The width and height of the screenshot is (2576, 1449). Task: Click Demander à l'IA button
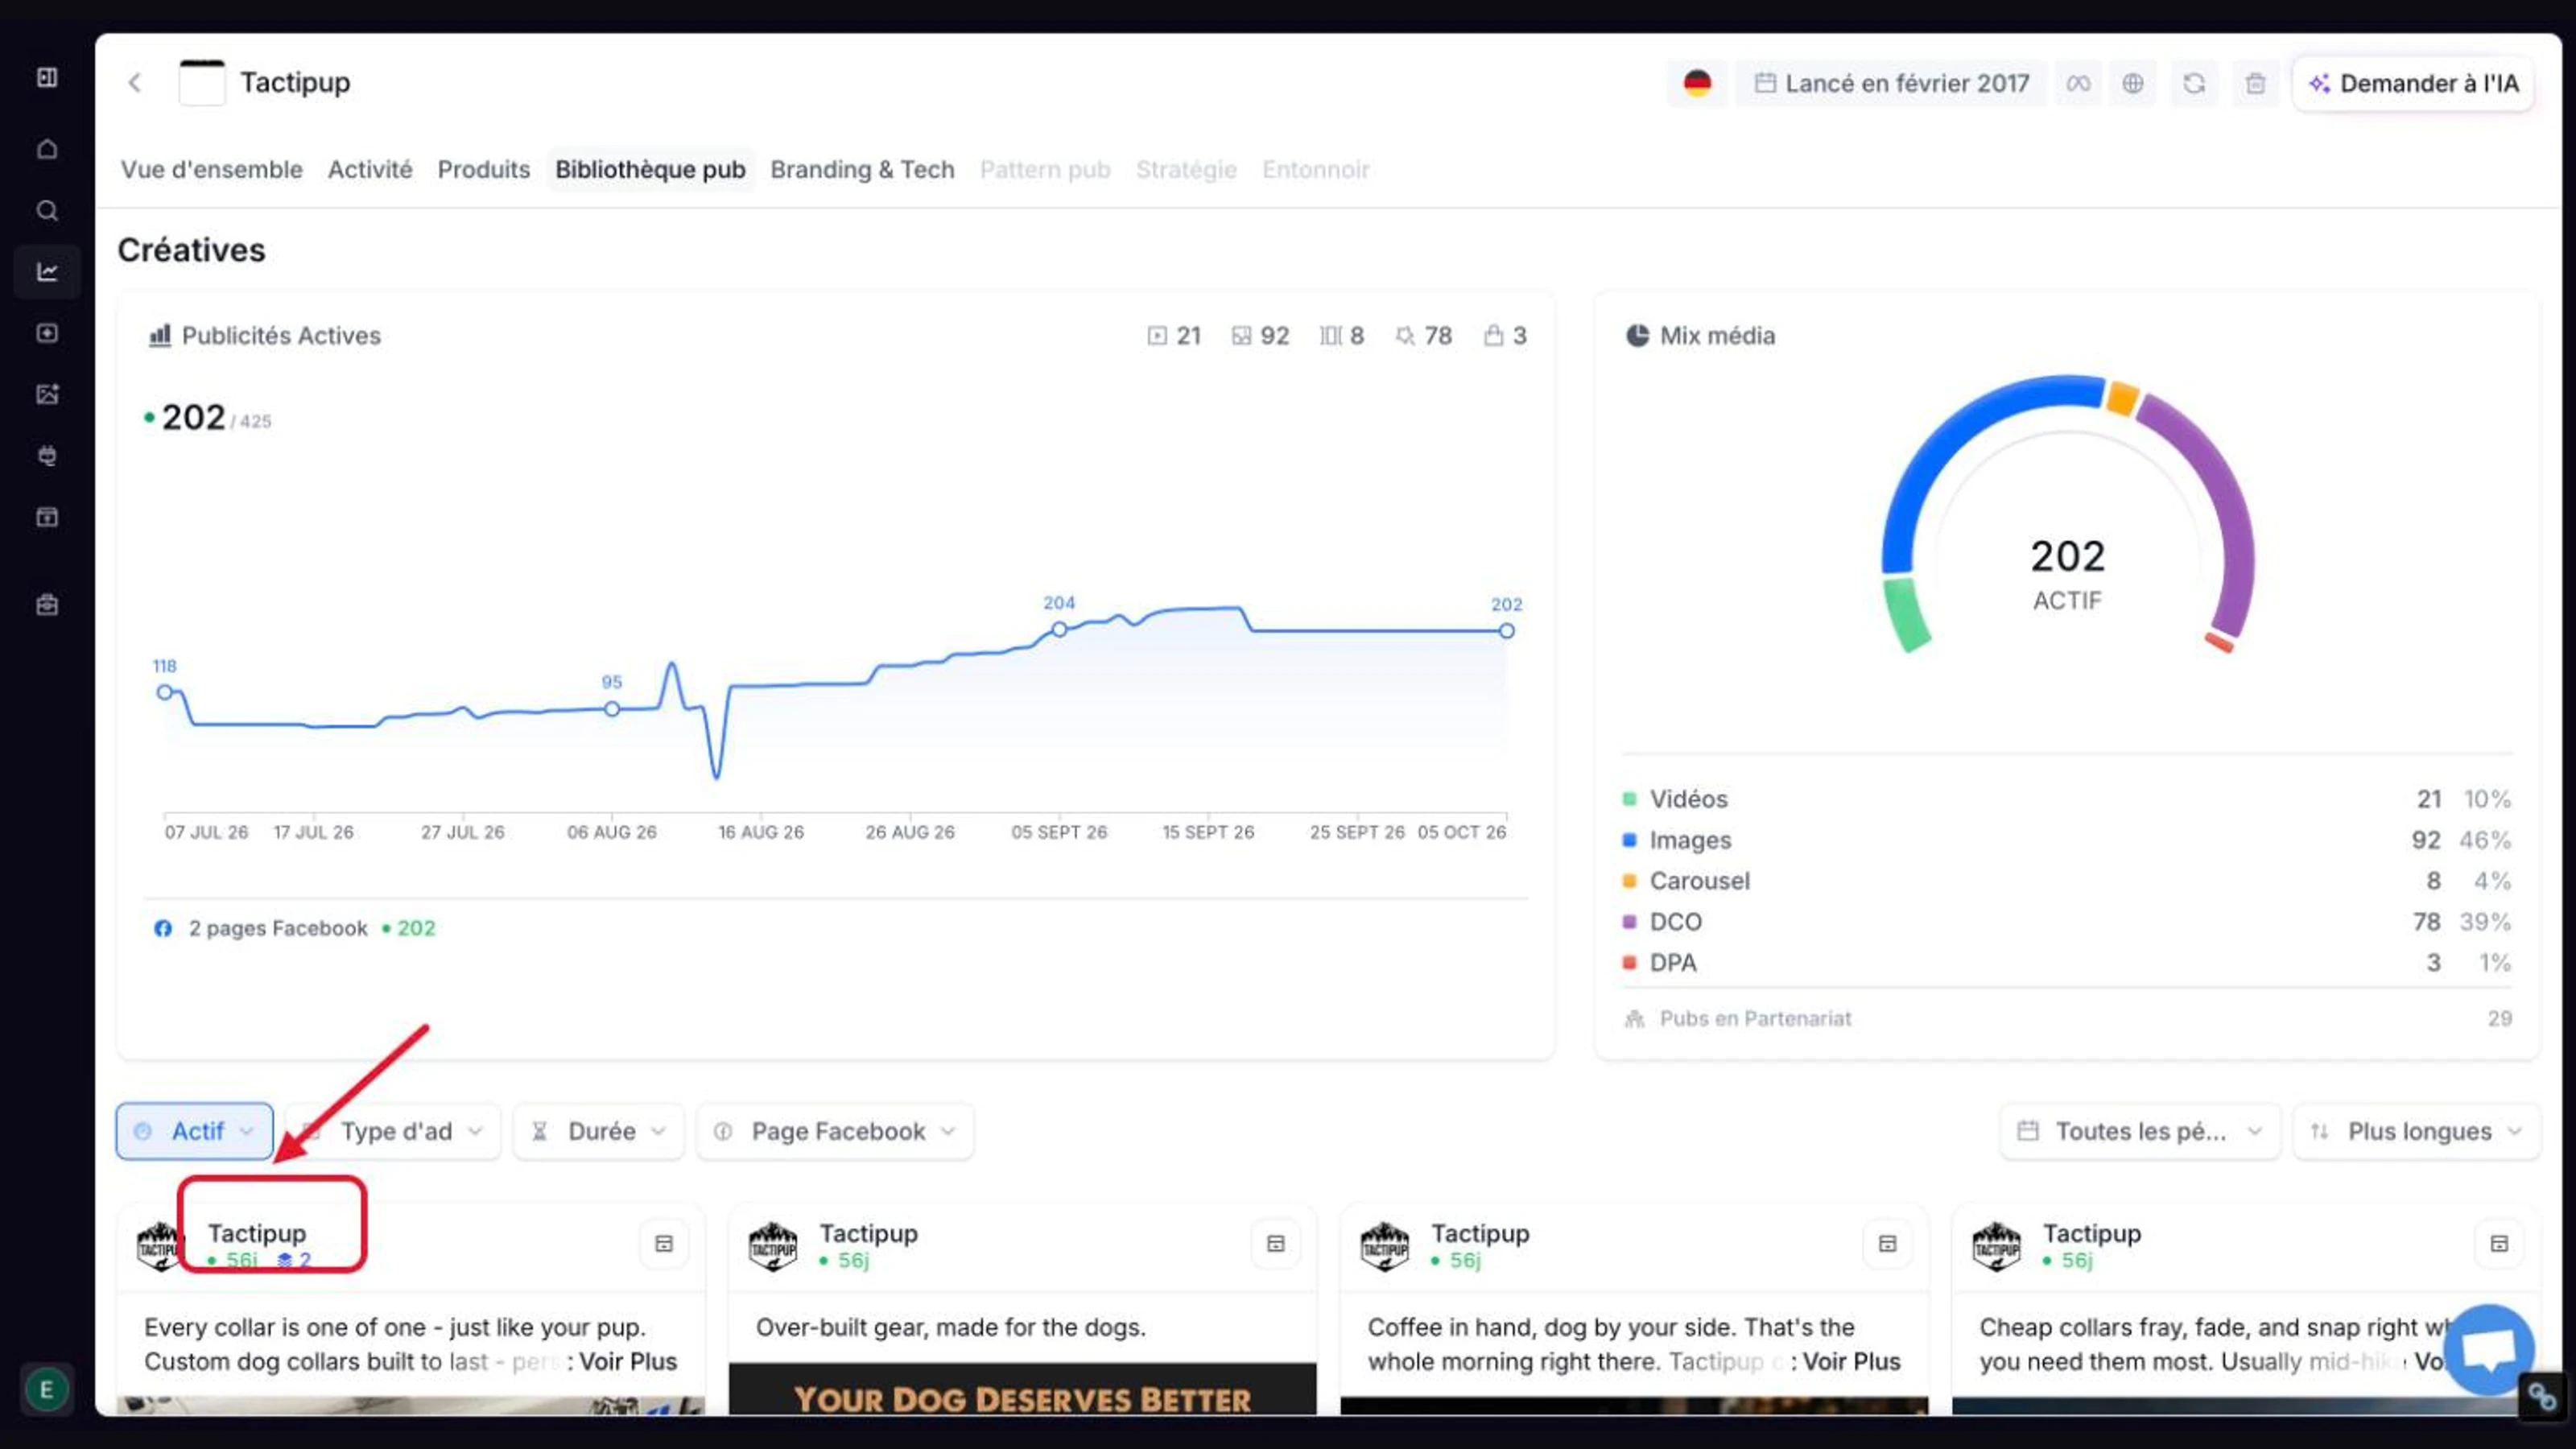pyautogui.click(x=2413, y=83)
